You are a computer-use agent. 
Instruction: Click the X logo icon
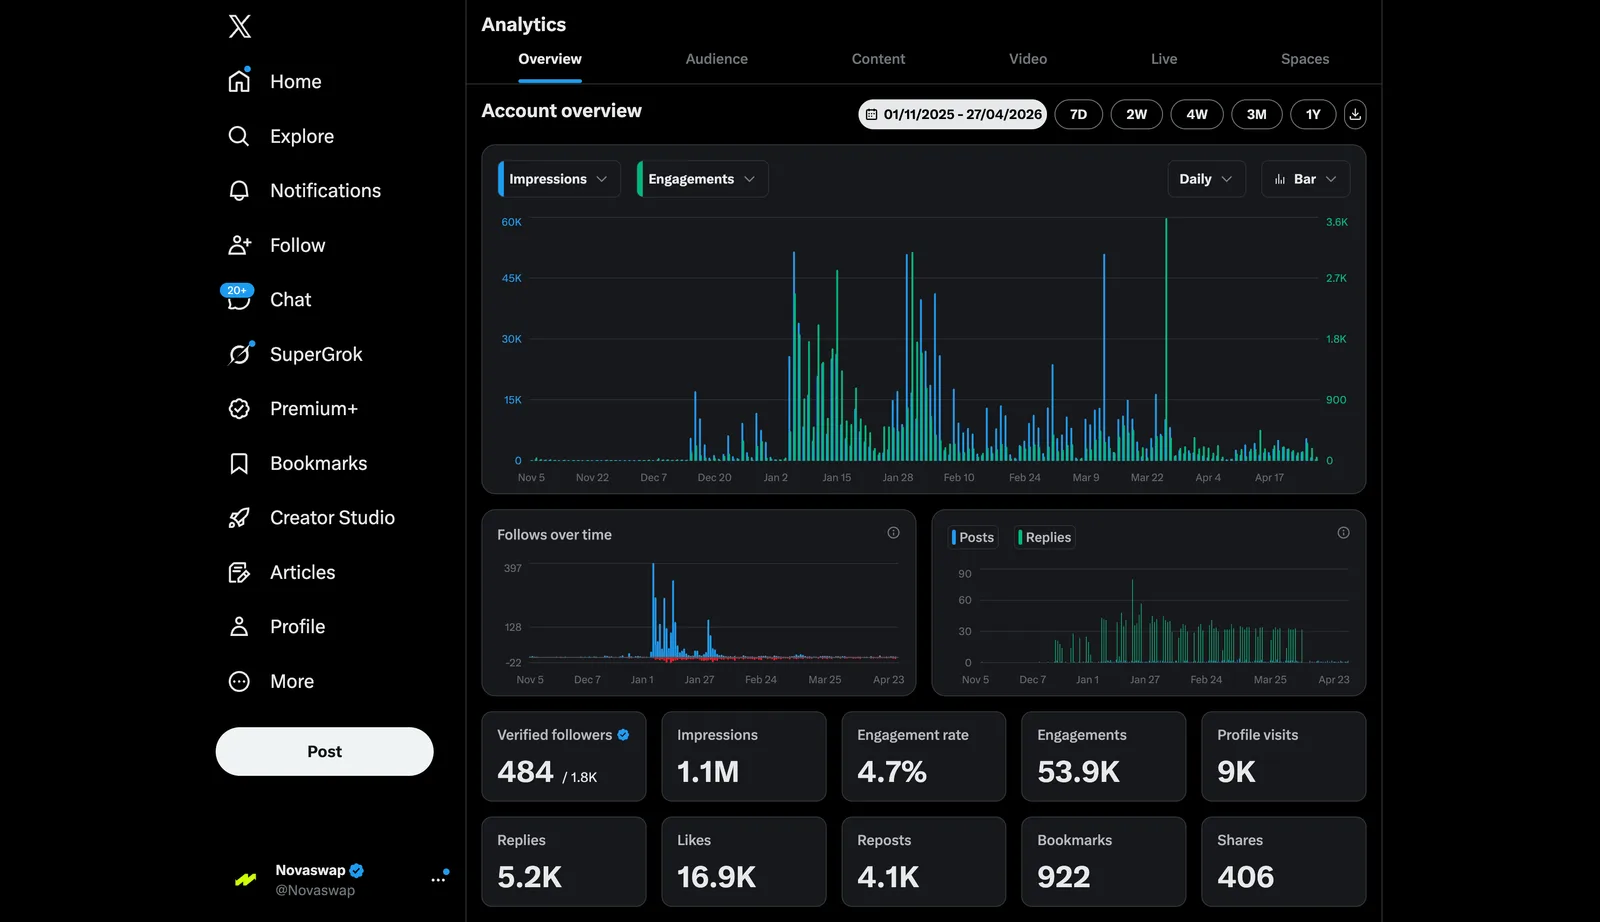tap(239, 26)
